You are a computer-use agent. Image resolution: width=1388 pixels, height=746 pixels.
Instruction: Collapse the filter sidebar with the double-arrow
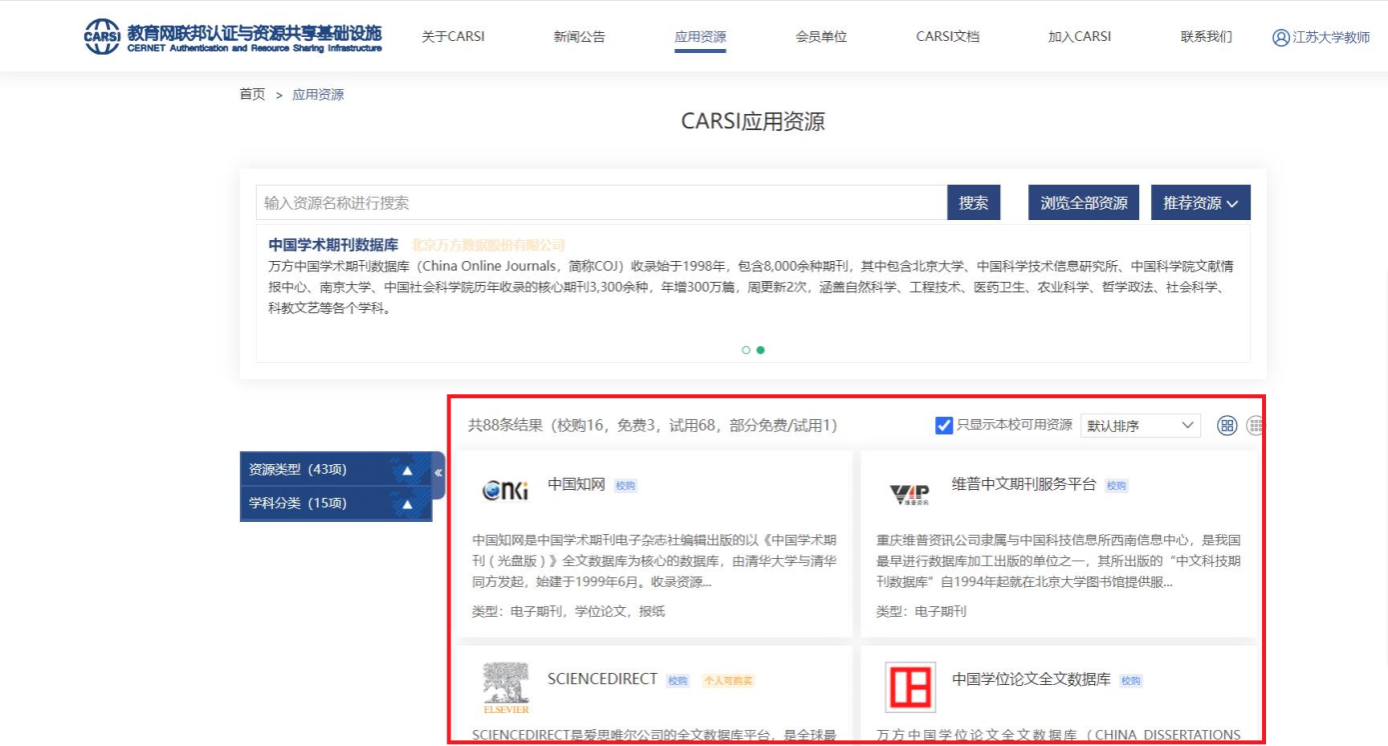click(438, 474)
